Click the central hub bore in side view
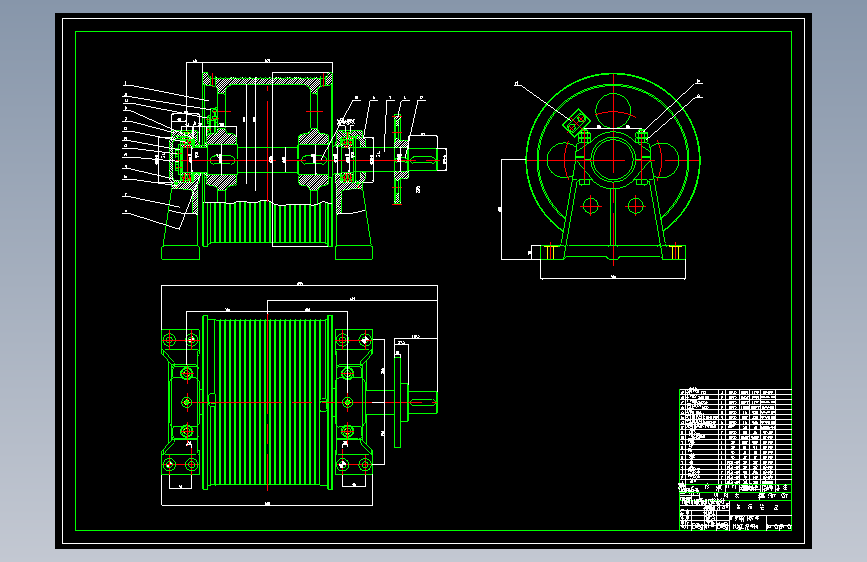The height and width of the screenshot is (562, 867). coord(613,160)
